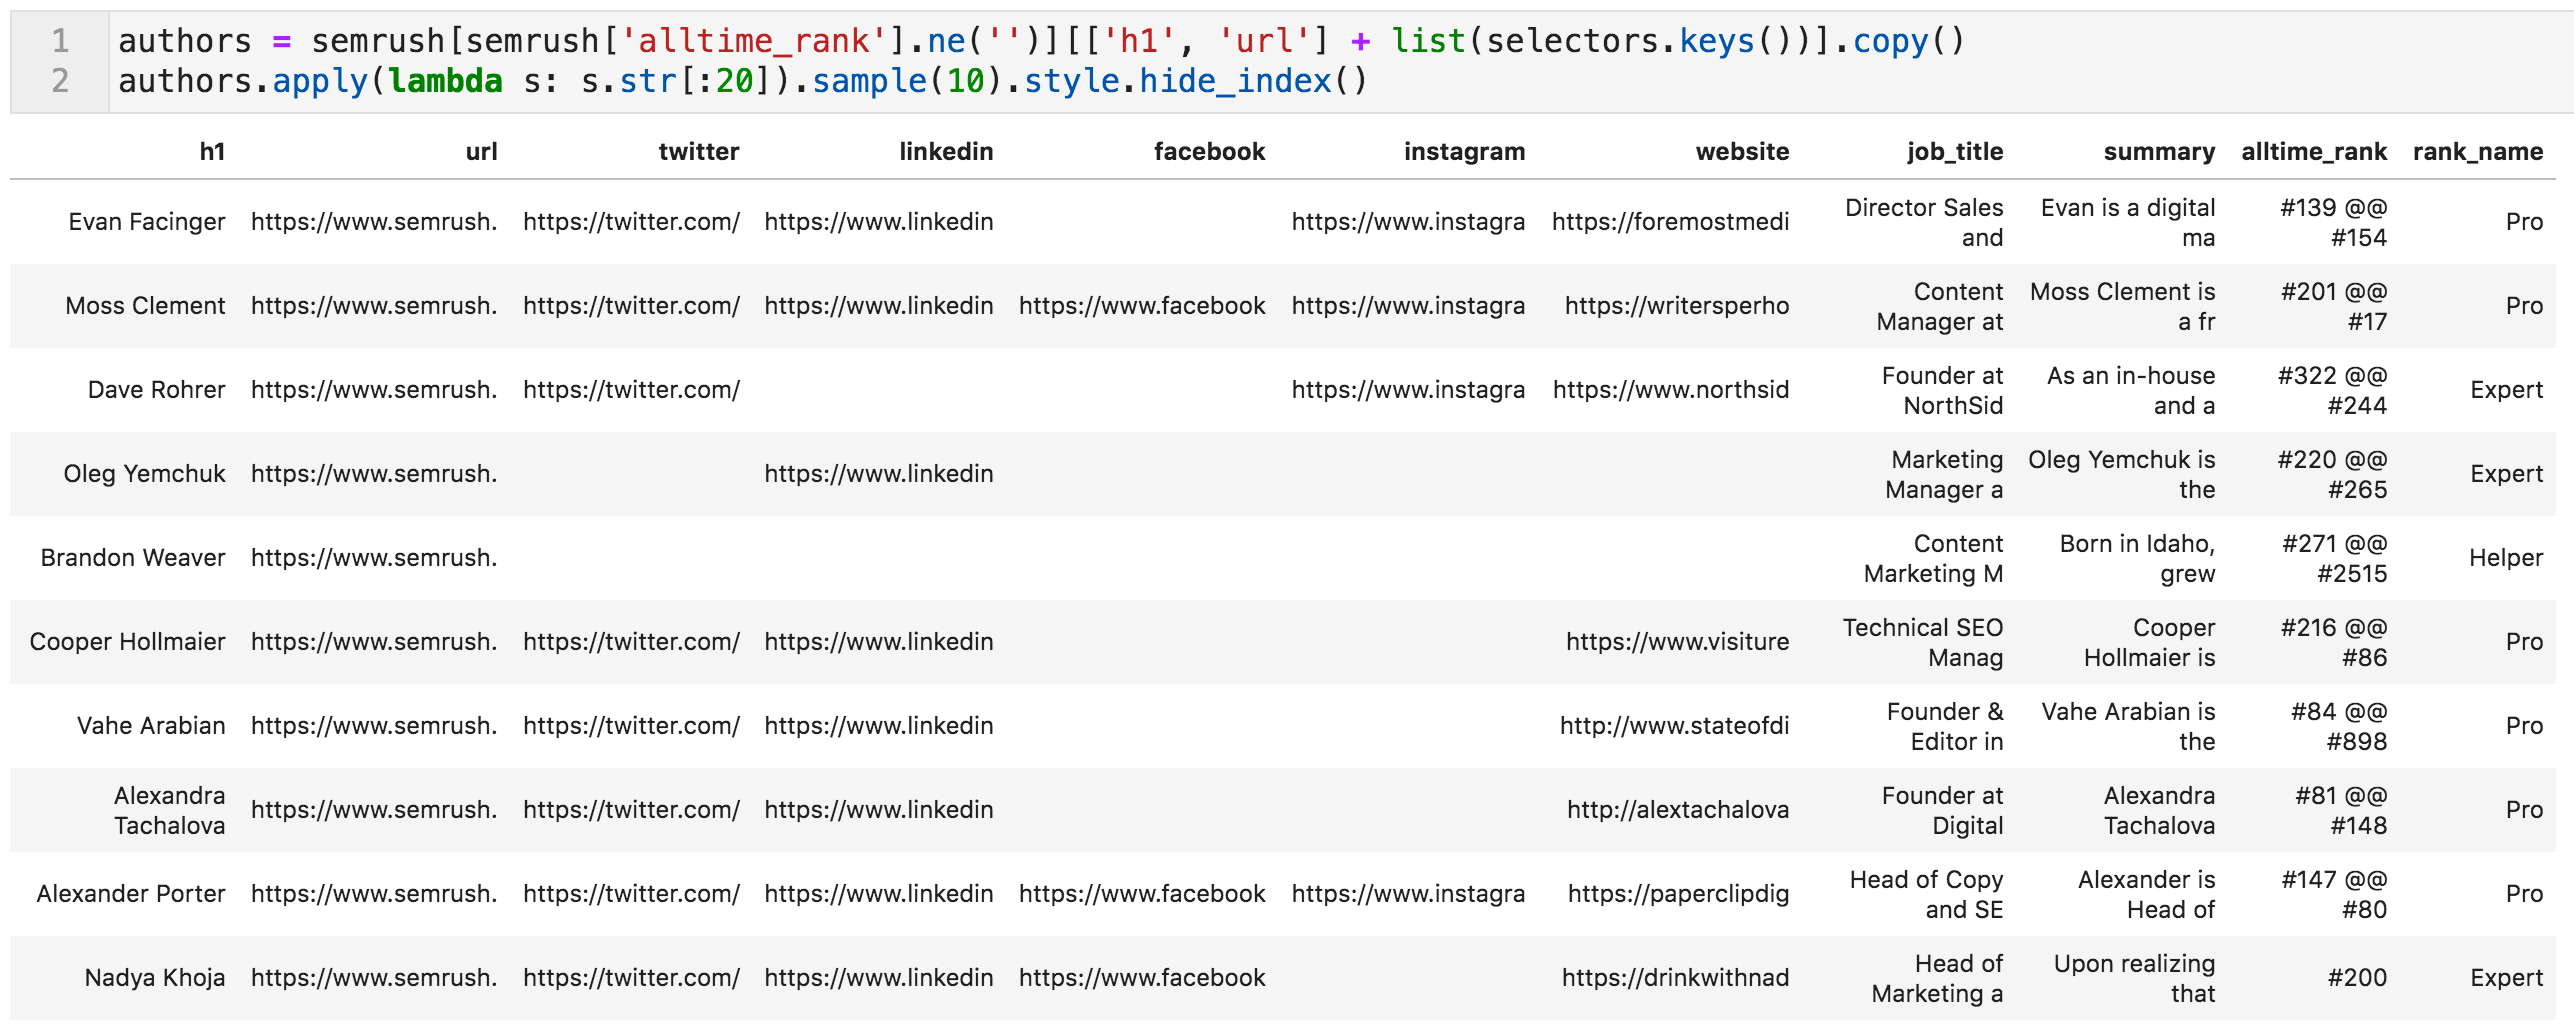
Task: Click the 'h1' column header
Action: [212, 152]
